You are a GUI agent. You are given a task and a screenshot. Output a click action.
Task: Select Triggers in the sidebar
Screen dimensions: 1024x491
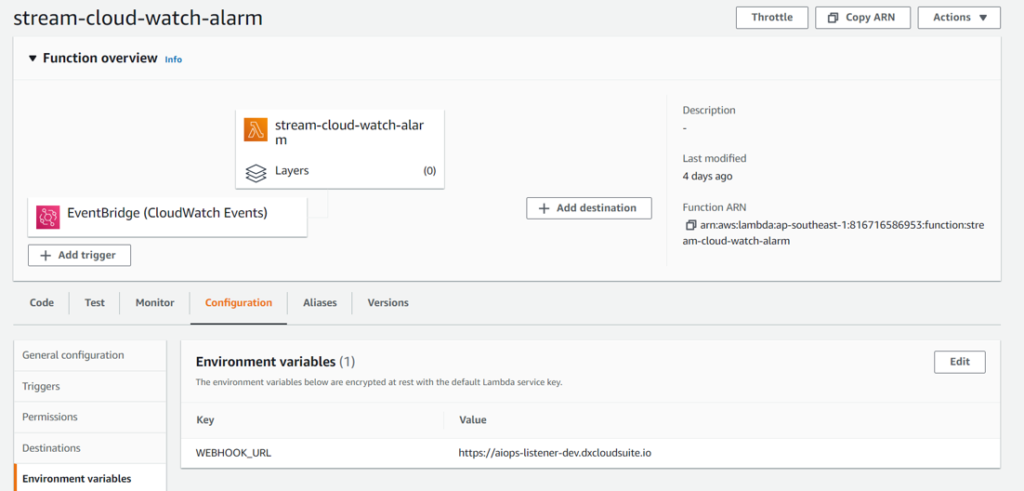coord(90,387)
